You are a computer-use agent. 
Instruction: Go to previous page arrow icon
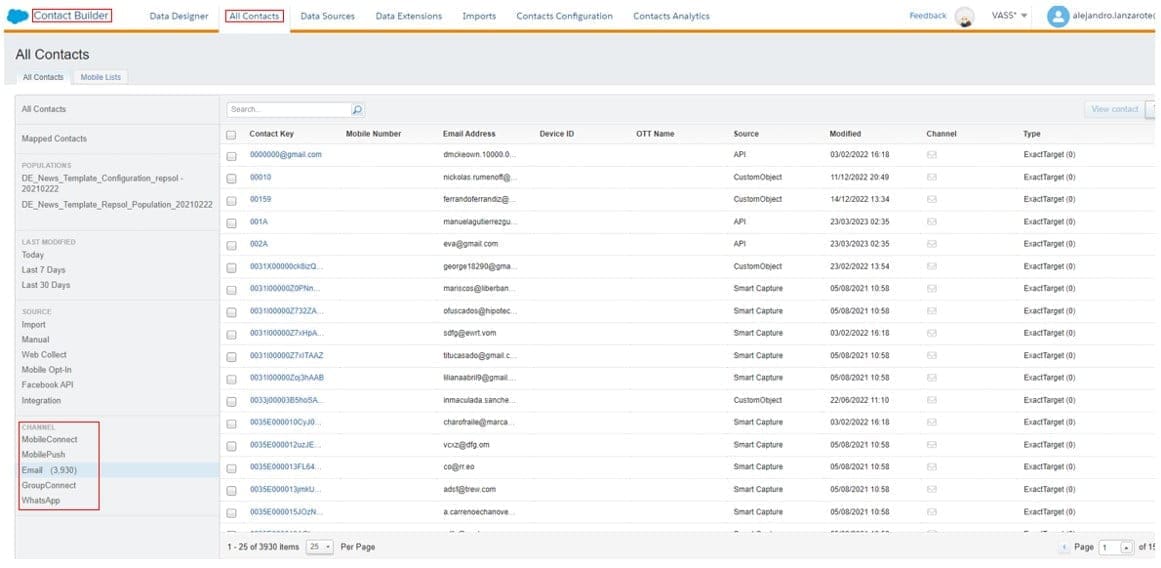[1064, 548]
